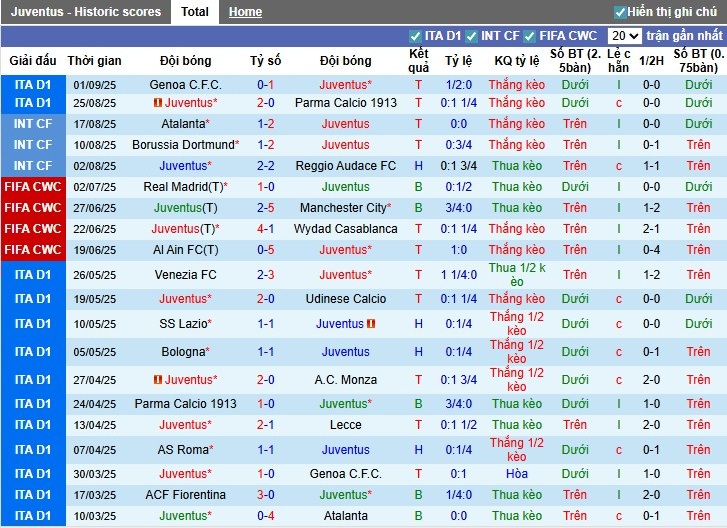This screenshot has height=528, width=727.
Task: Switch to the Home tab
Action: point(245,12)
